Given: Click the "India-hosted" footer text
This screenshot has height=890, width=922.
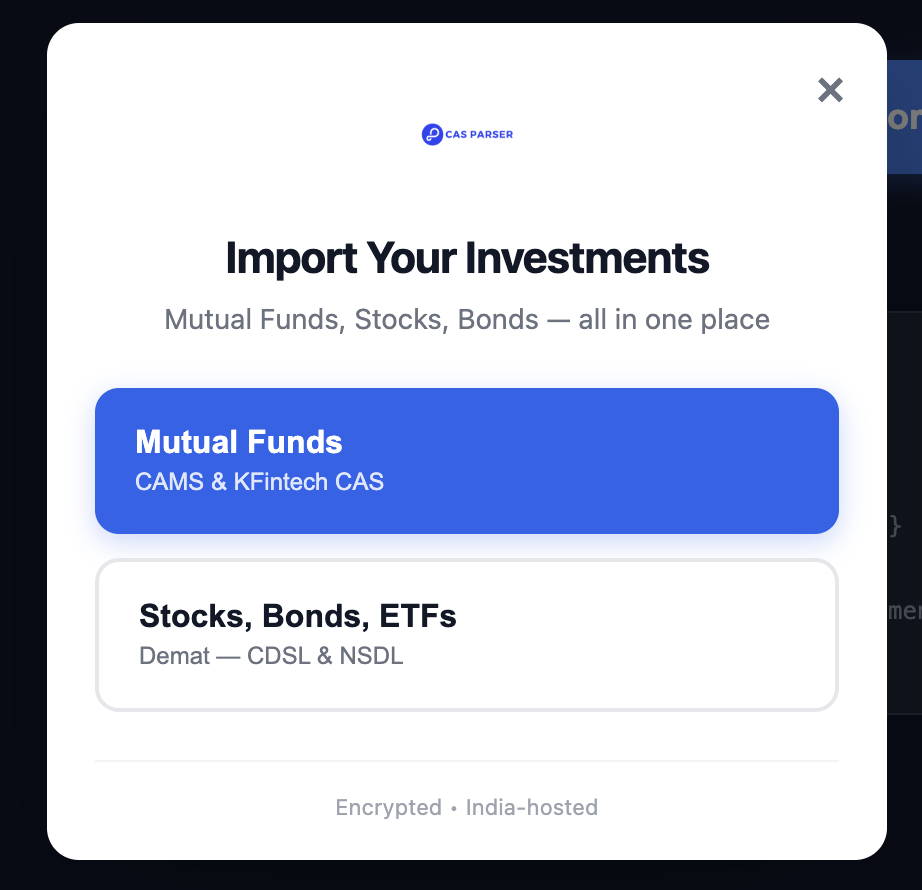Looking at the screenshot, I should (532, 807).
